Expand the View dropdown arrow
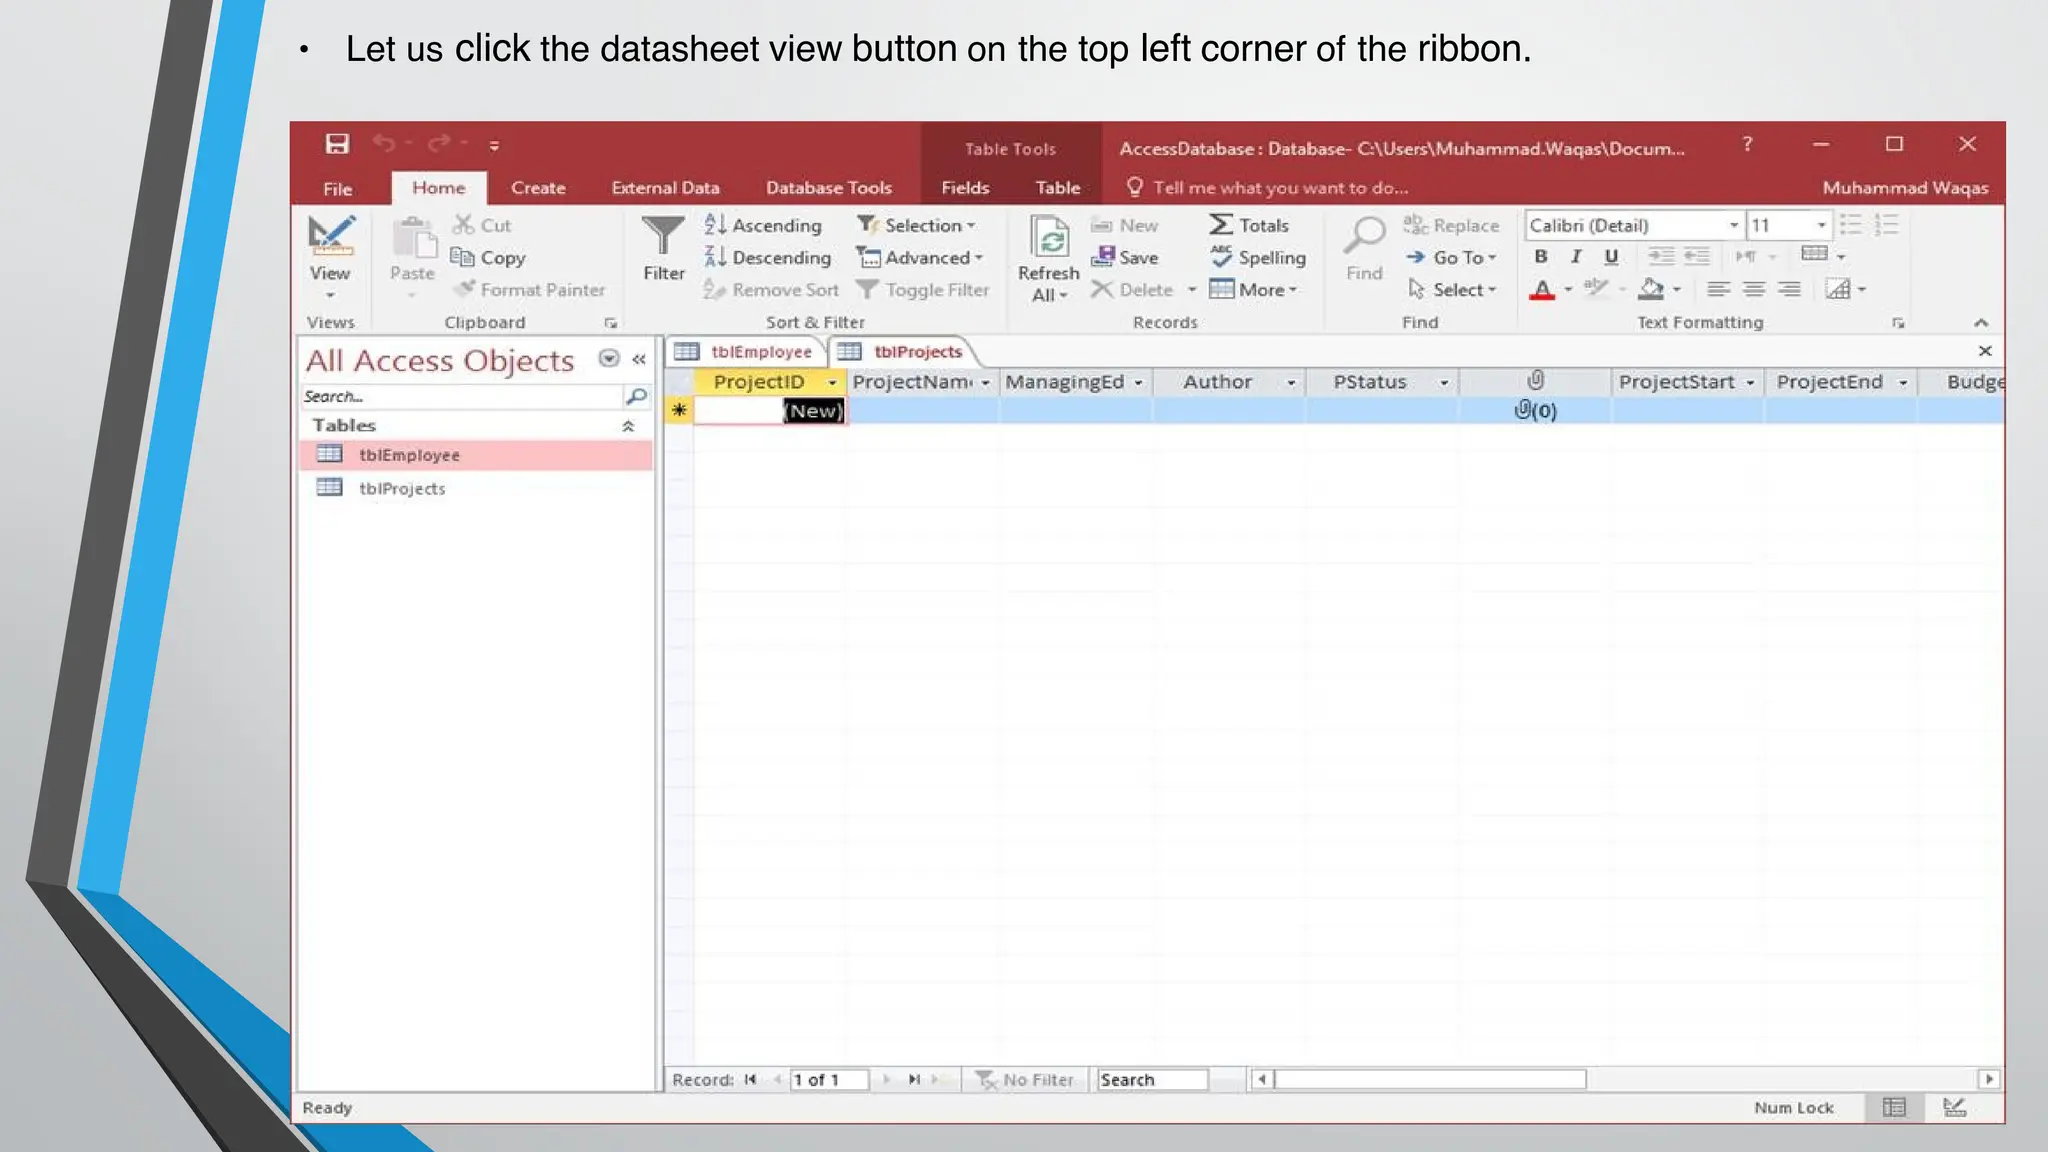Image resolution: width=2048 pixels, height=1152 pixels. 330,295
